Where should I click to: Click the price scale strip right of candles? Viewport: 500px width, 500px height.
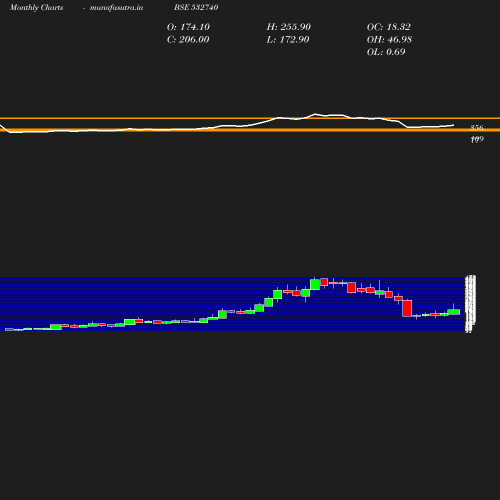tap(470, 304)
